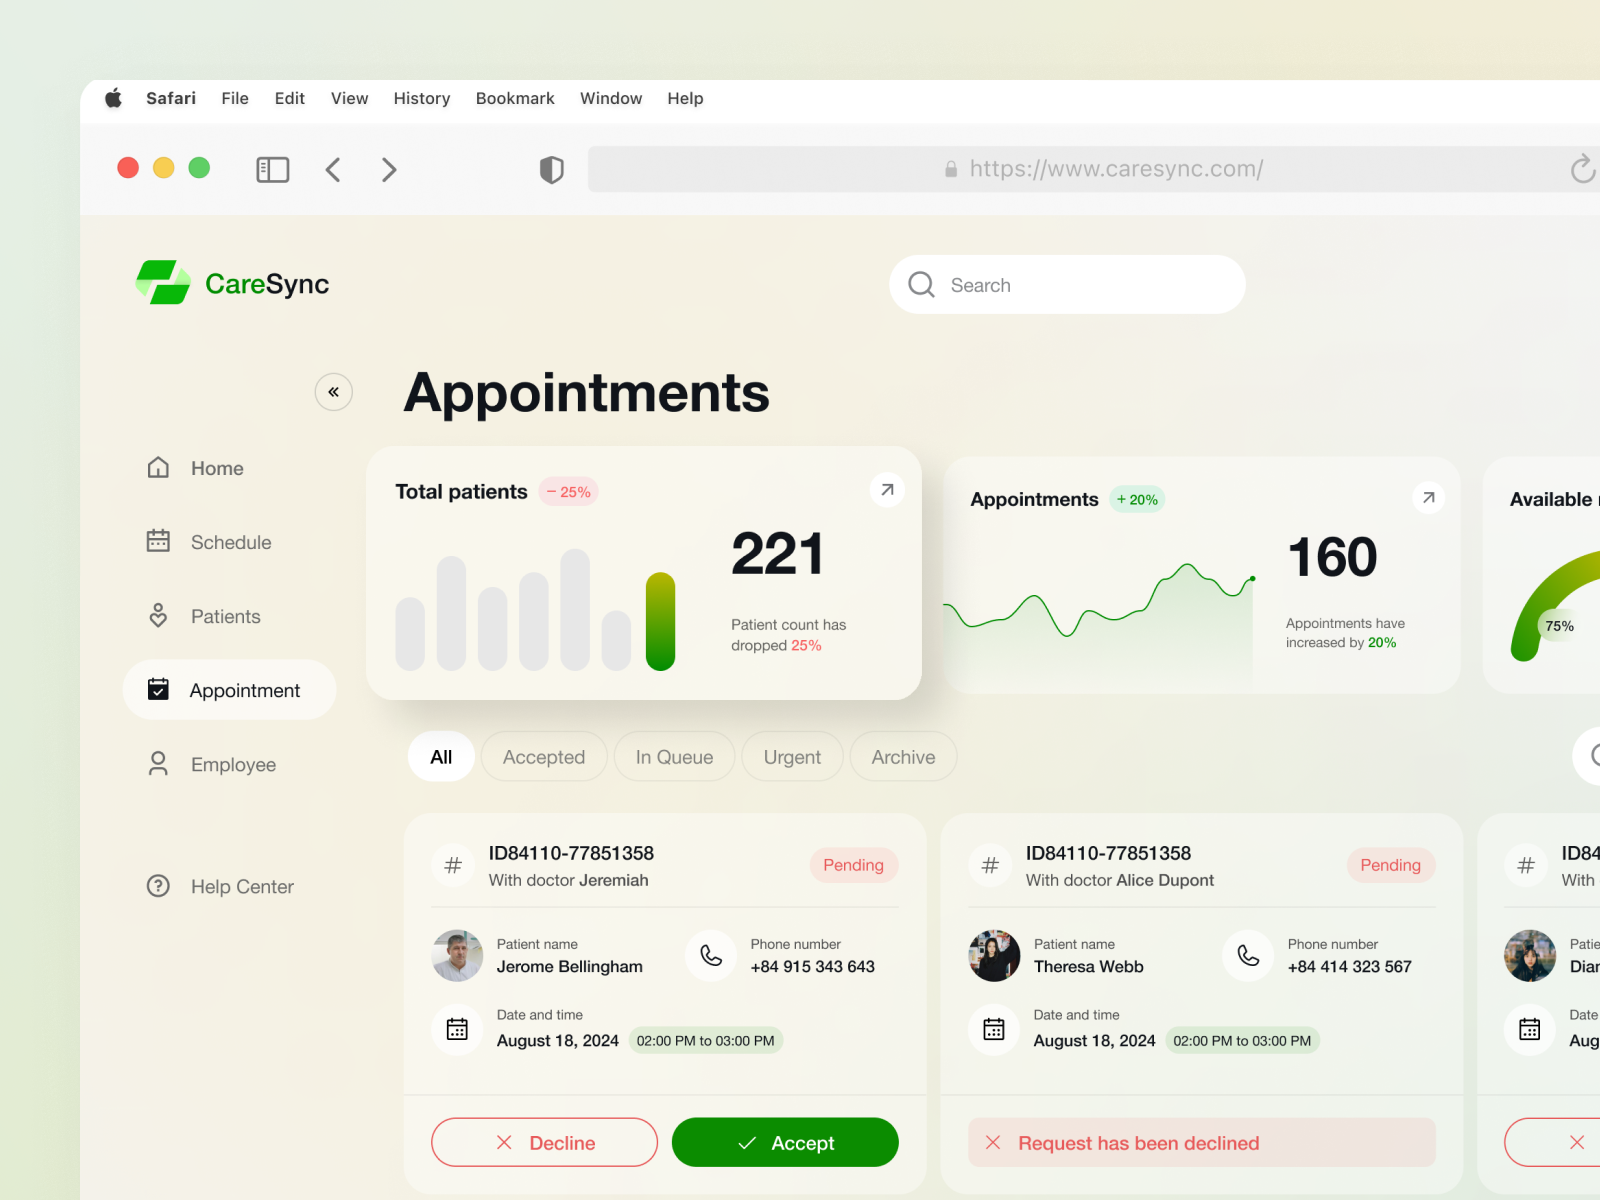The width and height of the screenshot is (1600, 1200).
Task: Open the Appointments card expand arrow
Action: [x=1428, y=497]
